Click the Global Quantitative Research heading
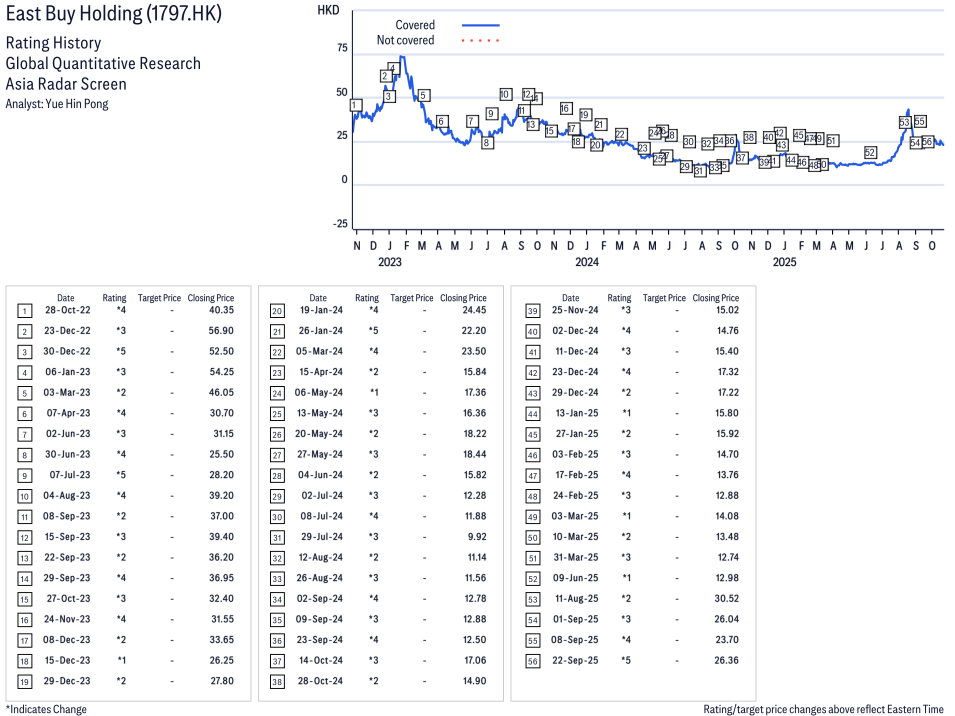The height and width of the screenshot is (716, 955). [103, 64]
